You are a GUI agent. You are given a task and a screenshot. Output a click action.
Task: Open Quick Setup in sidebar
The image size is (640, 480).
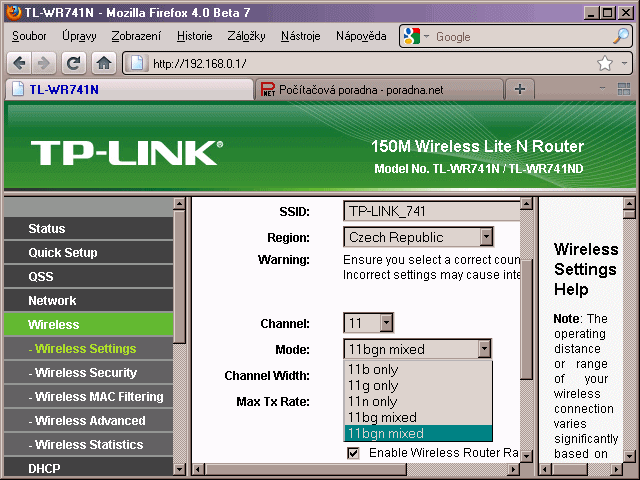coord(89,253)
